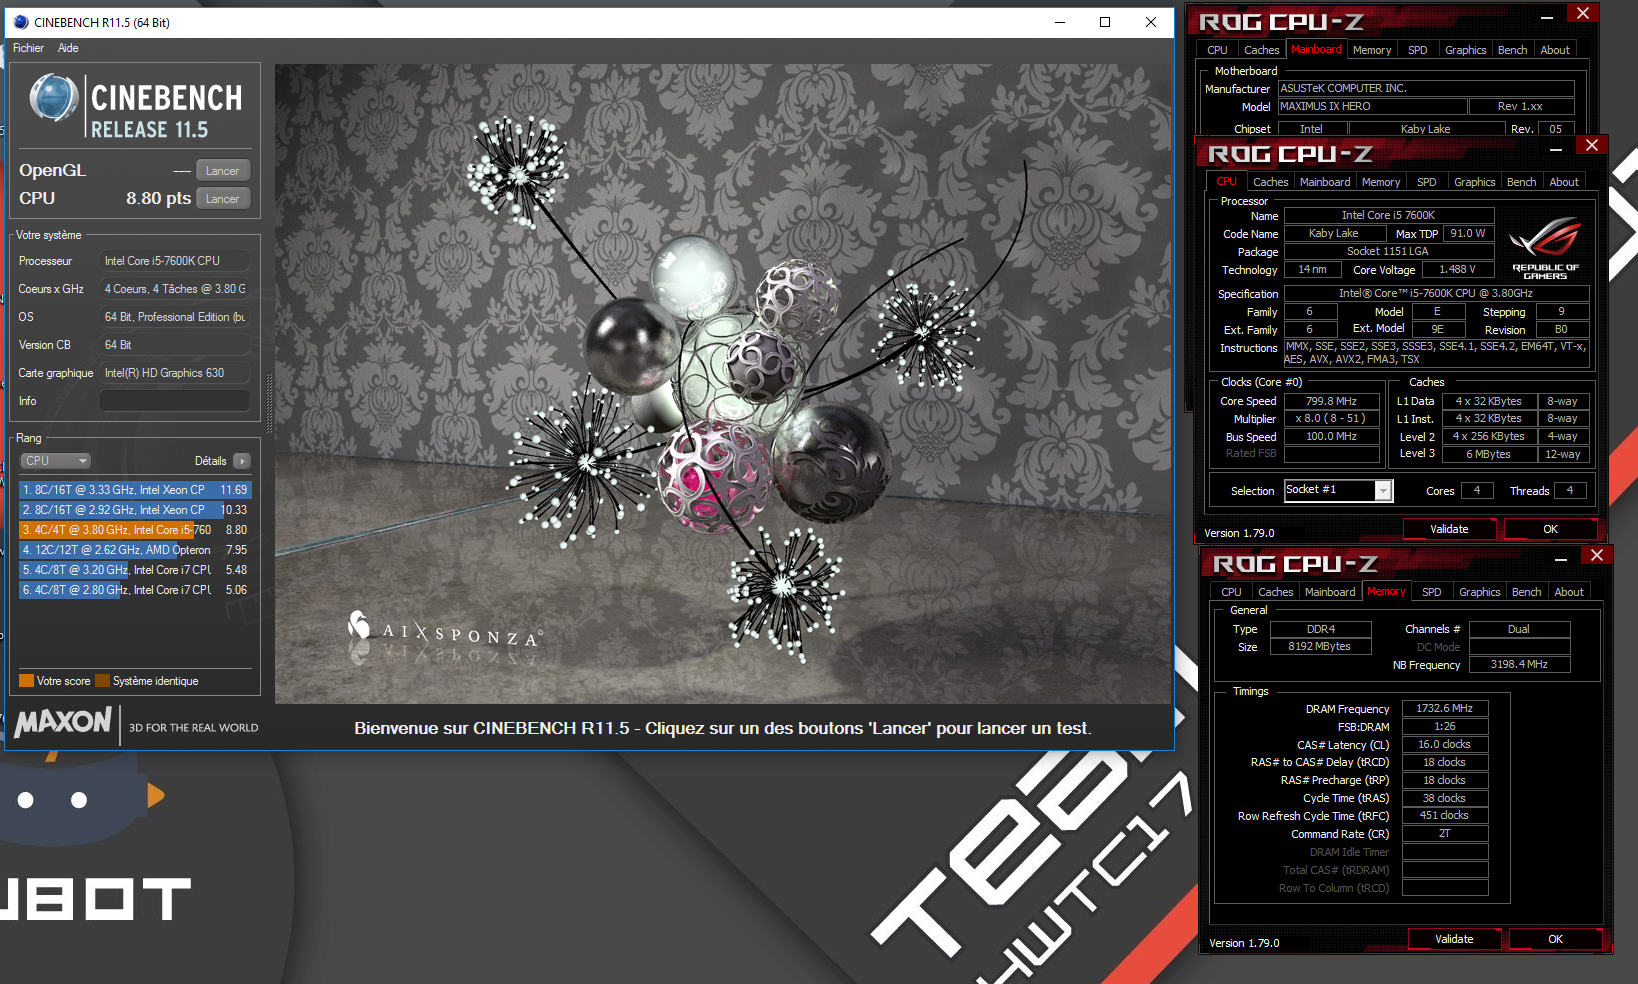Screen dimensions: 1638x984
Task: Minimize the ROG CPU-Z Memory window
Action: coord(1560,560)
